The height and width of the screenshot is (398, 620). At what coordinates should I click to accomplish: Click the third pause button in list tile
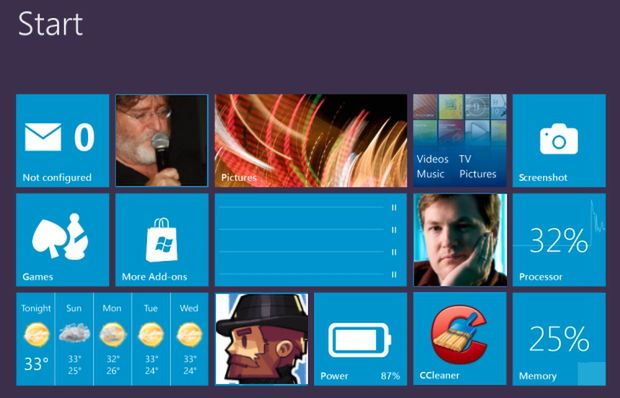394,252
